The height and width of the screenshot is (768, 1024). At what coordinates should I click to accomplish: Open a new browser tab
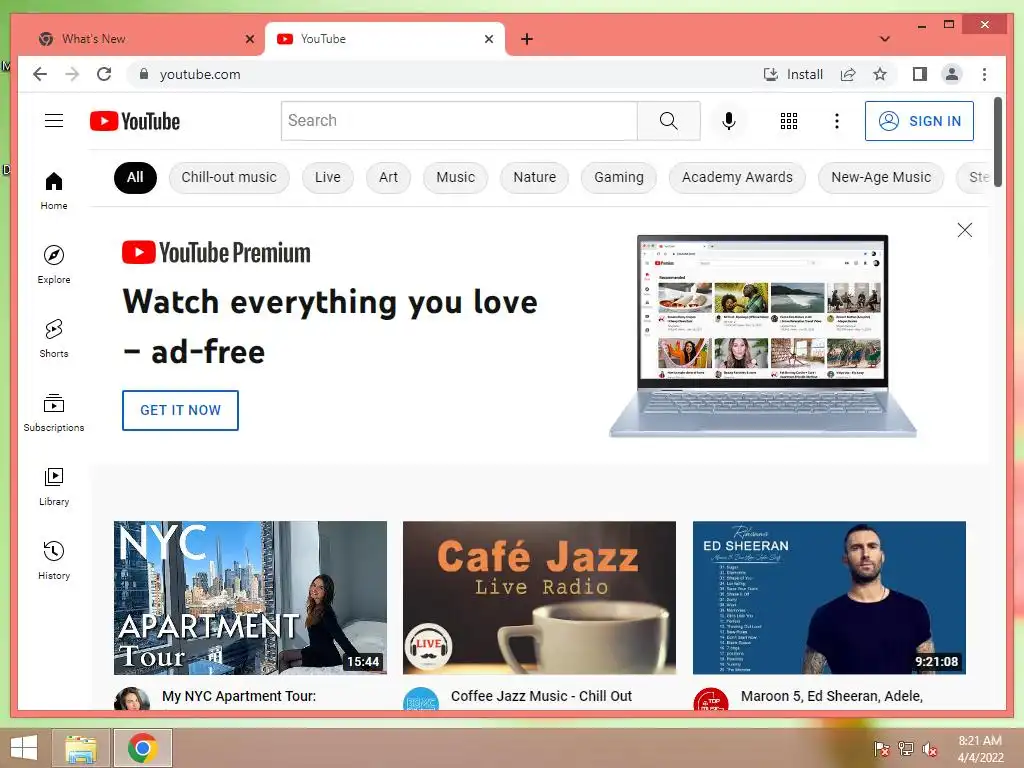pyautogui.click(x=527, y=39)
